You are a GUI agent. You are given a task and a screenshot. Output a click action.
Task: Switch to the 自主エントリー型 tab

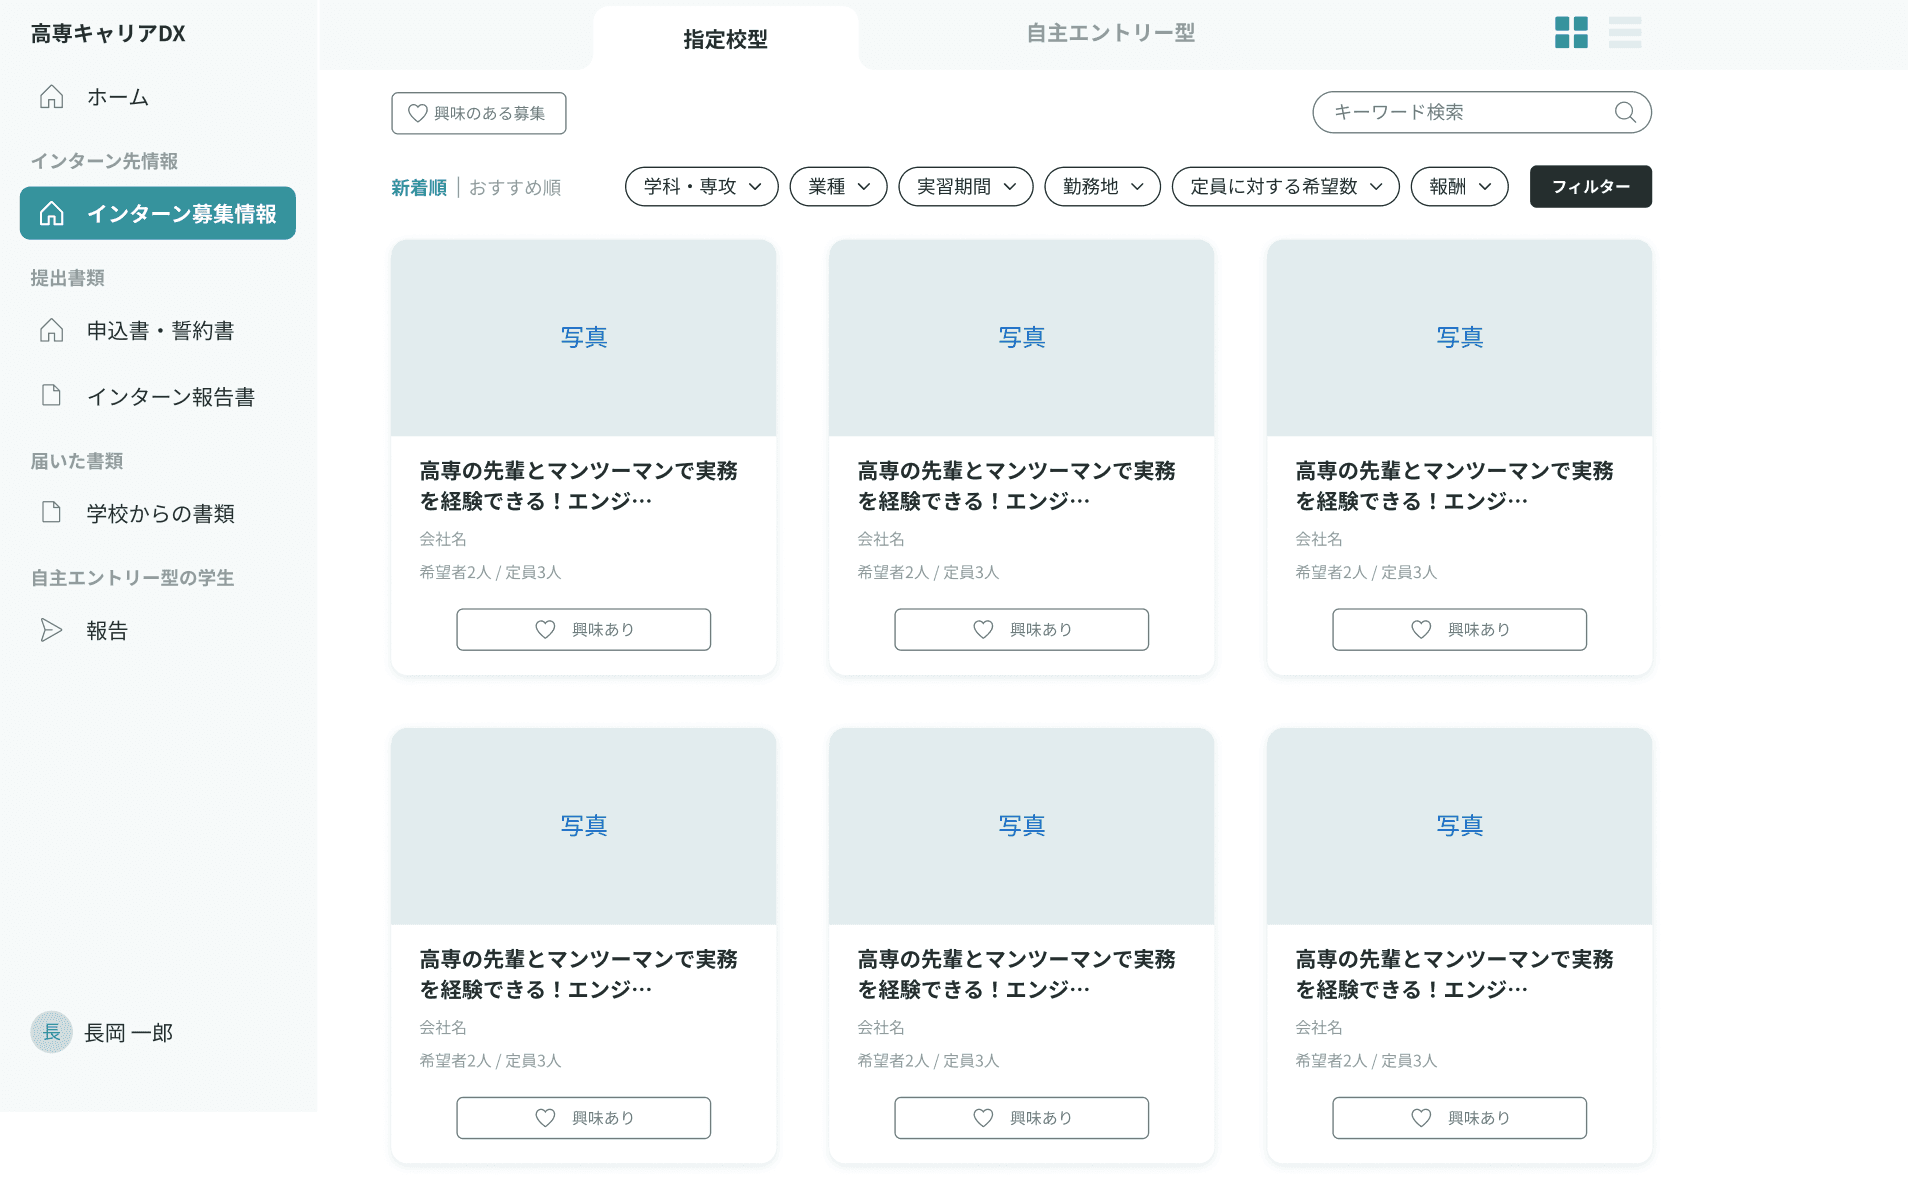1110,34
